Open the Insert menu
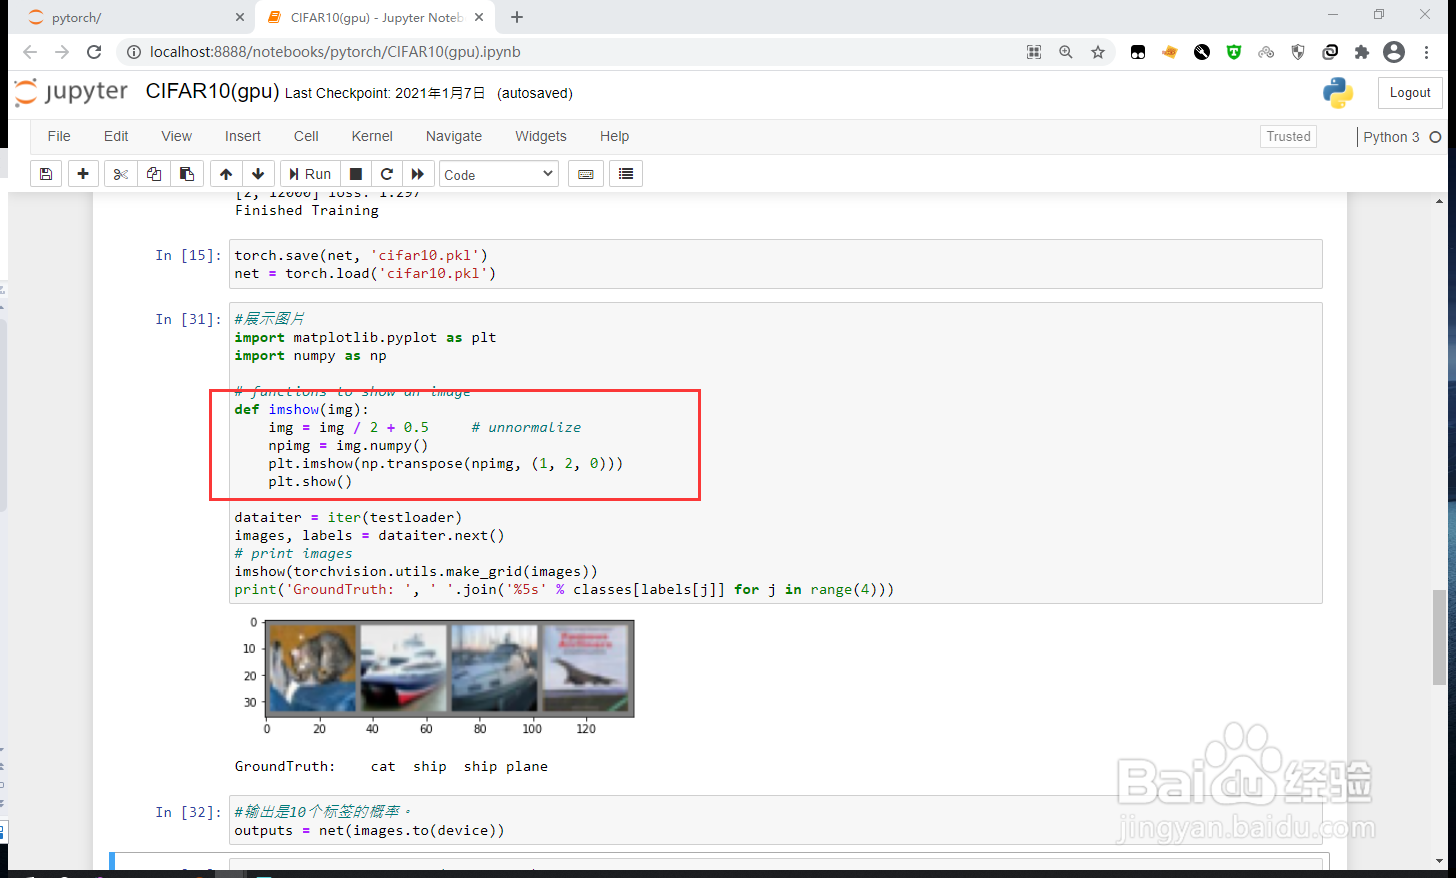This screenshot has width=1456, height=878. pyautogui.click(x=243, y=136)
